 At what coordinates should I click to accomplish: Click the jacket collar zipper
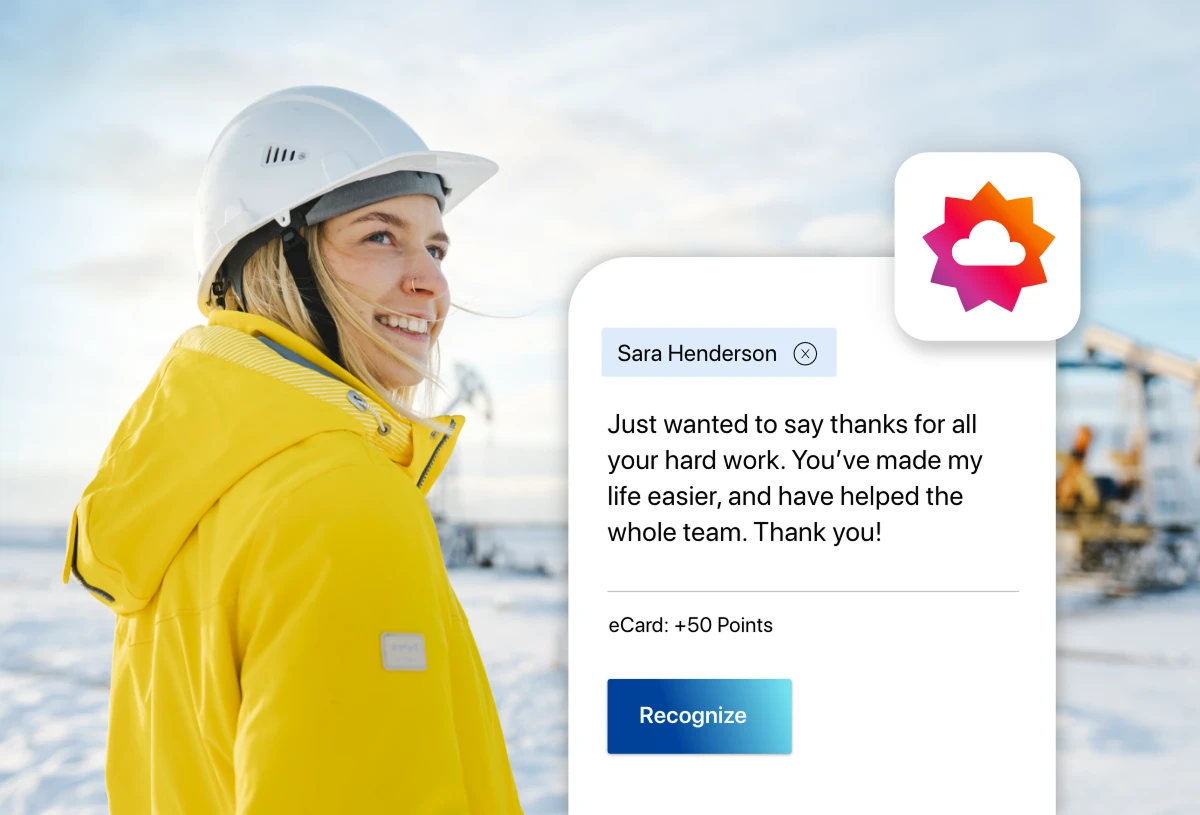[x=437, y=455]
